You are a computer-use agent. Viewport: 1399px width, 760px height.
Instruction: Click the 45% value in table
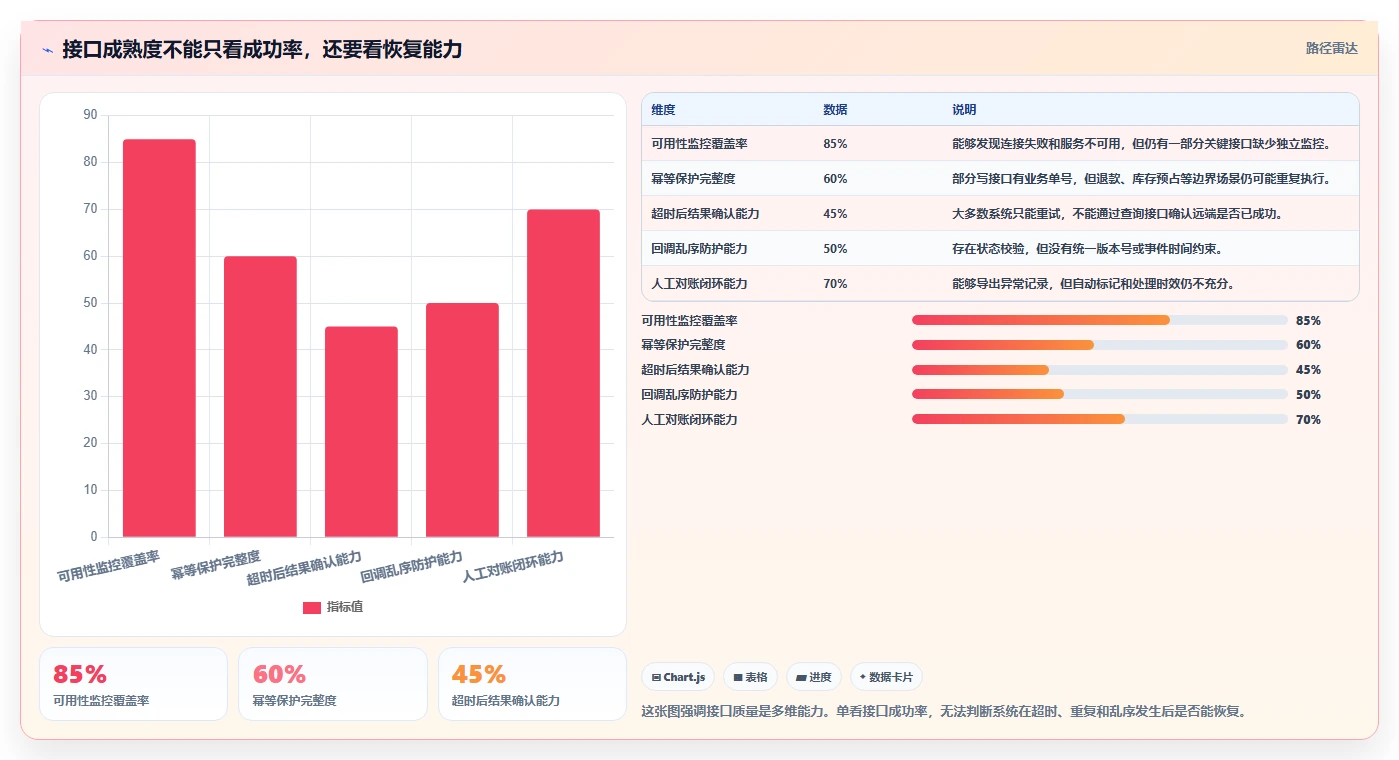(x=835, y=214)
